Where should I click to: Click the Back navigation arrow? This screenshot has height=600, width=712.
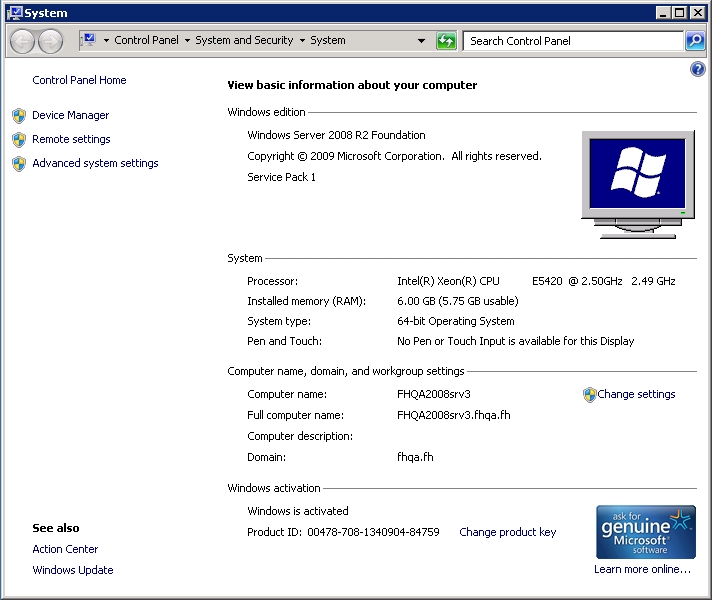click(x=22, y=41)
